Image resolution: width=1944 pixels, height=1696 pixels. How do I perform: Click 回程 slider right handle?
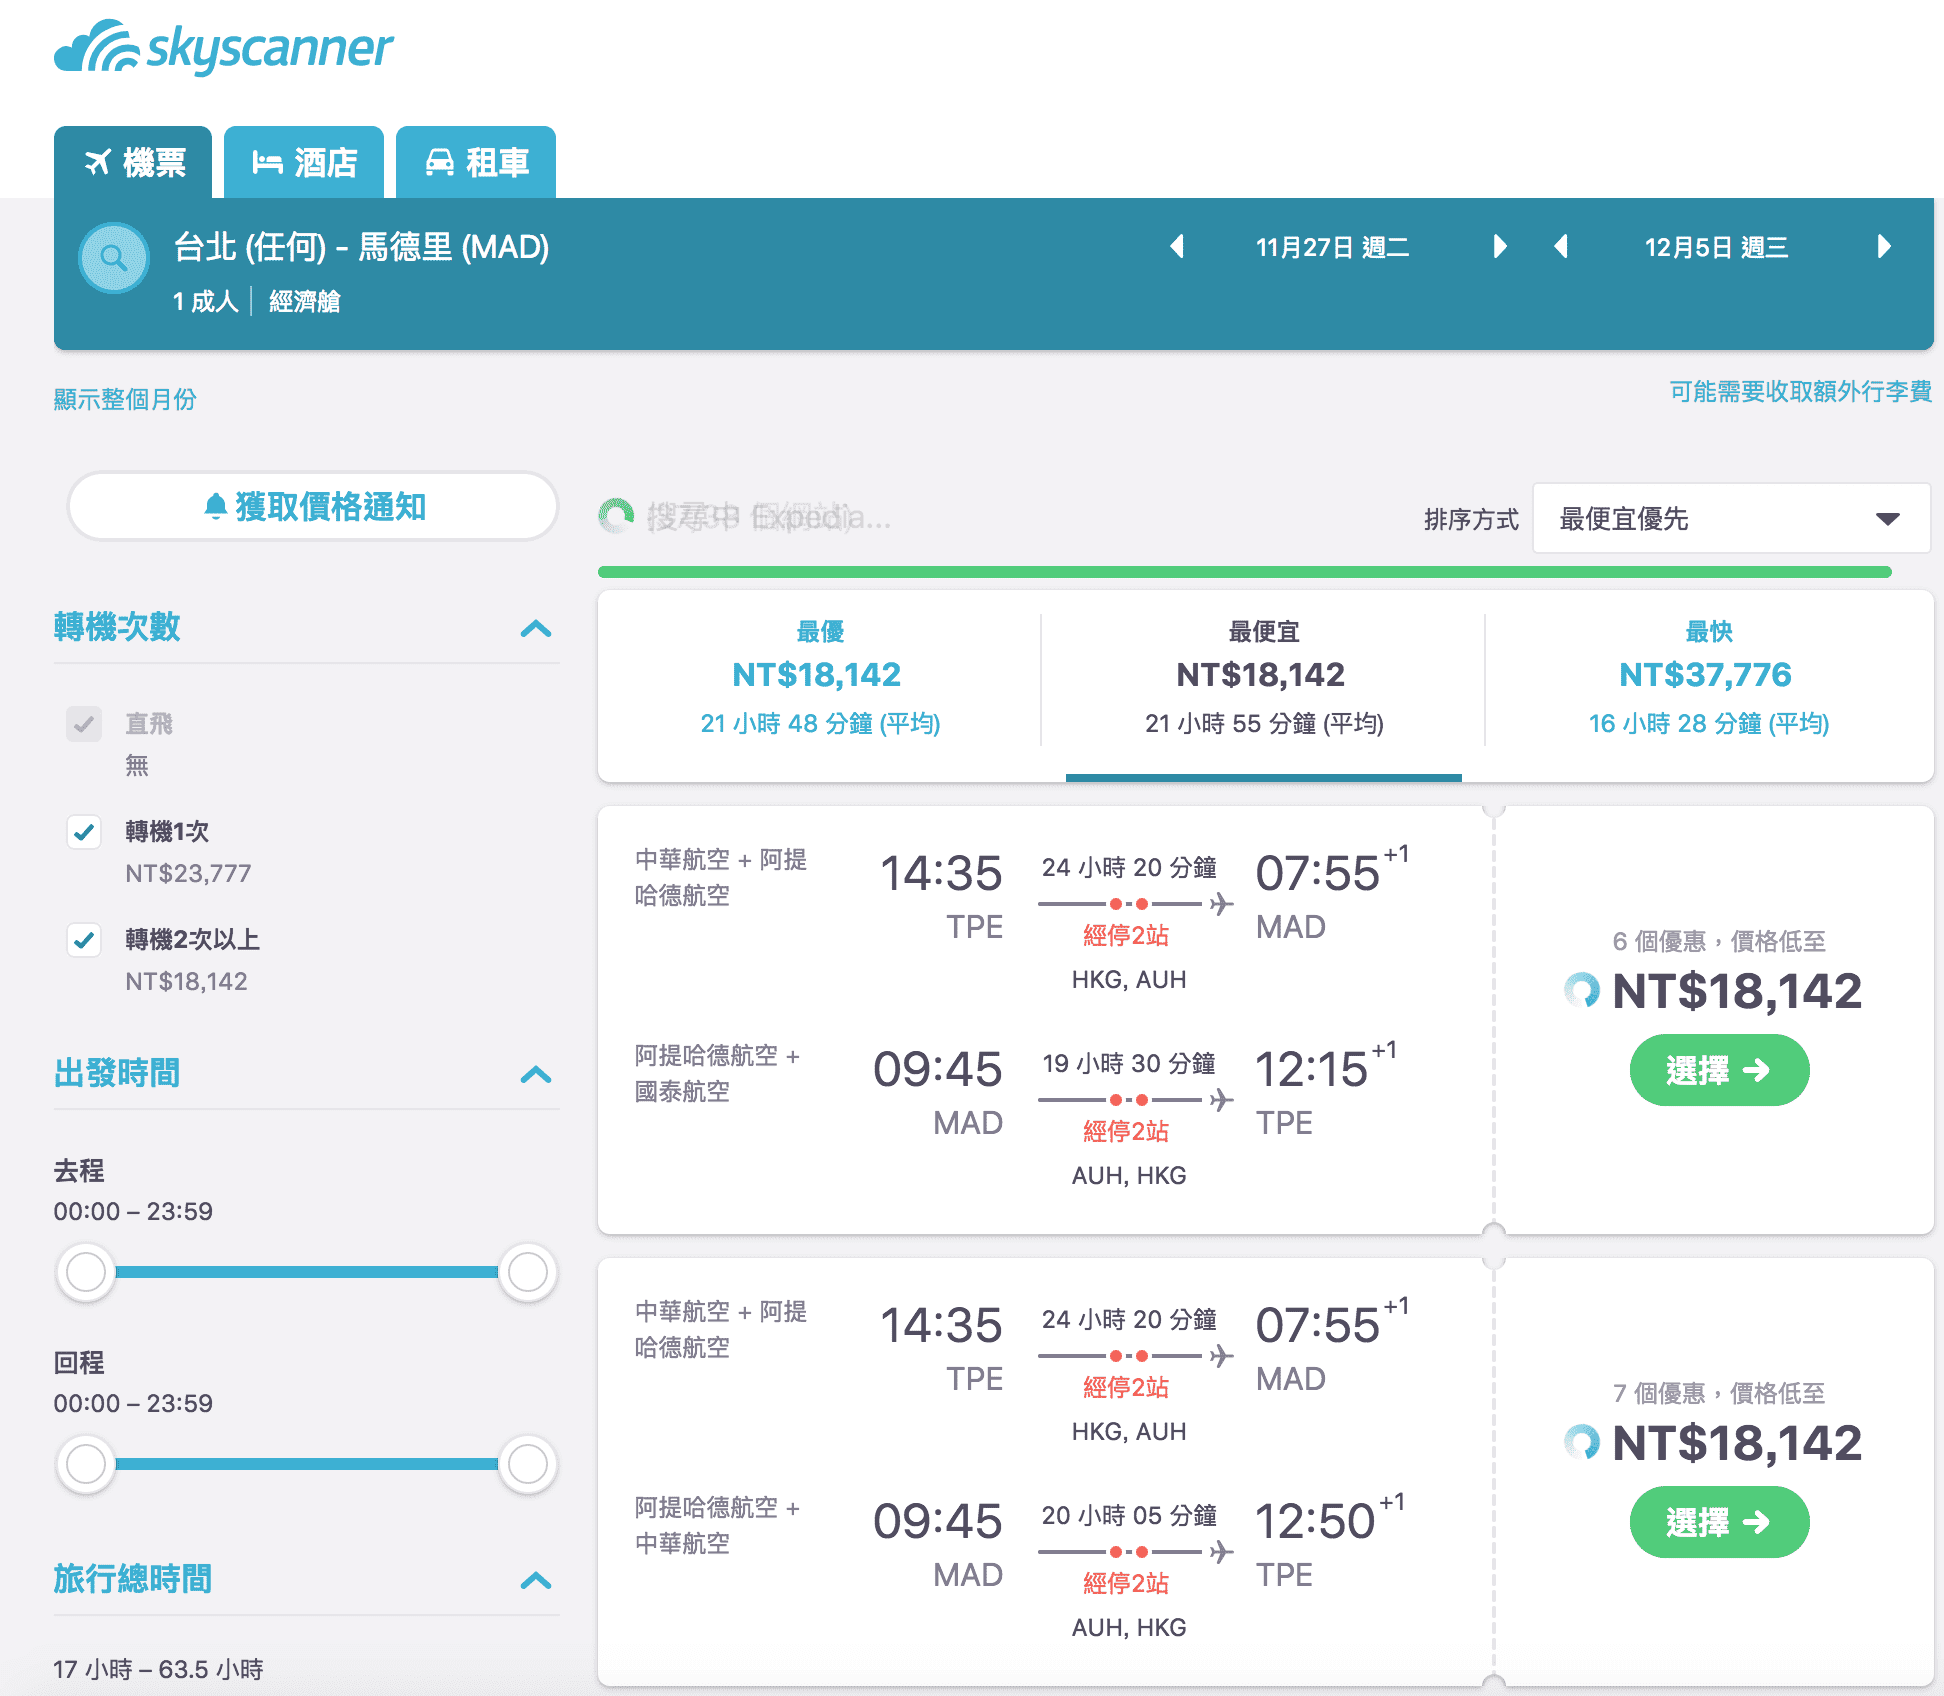pyautogui.click(x=527, y=1464)
